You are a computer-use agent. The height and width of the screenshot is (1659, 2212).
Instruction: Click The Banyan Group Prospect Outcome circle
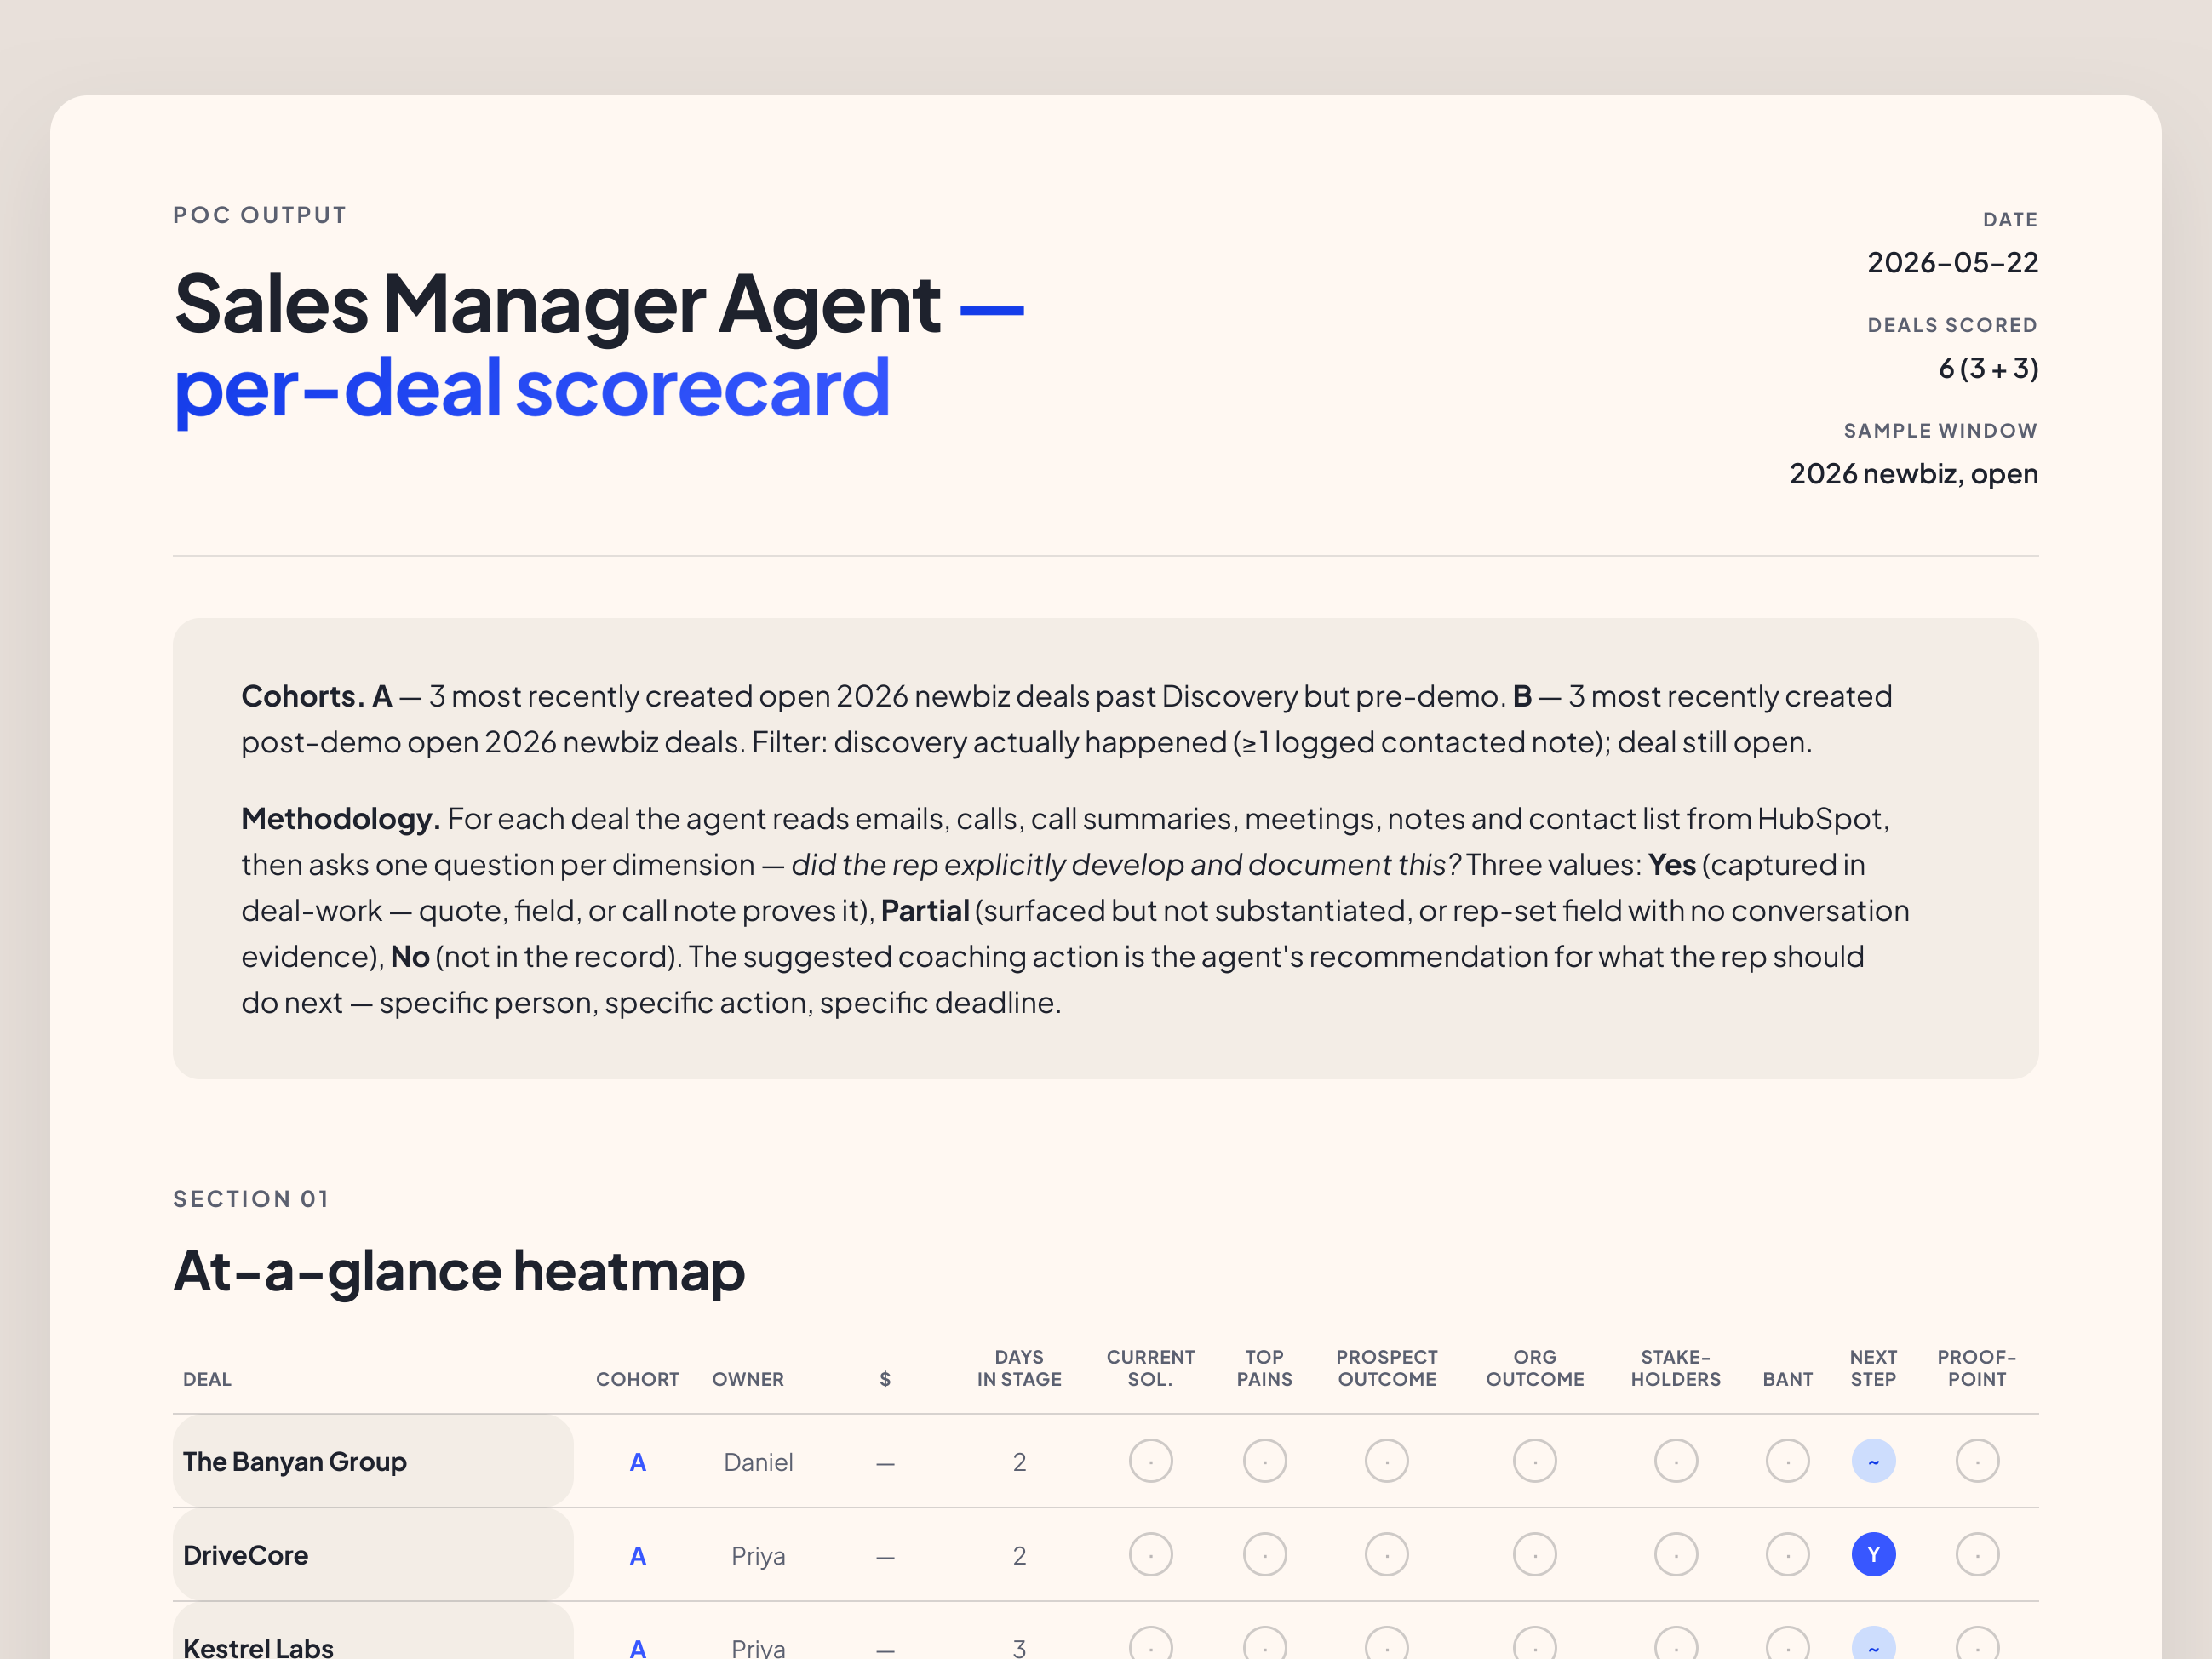1386,1461
